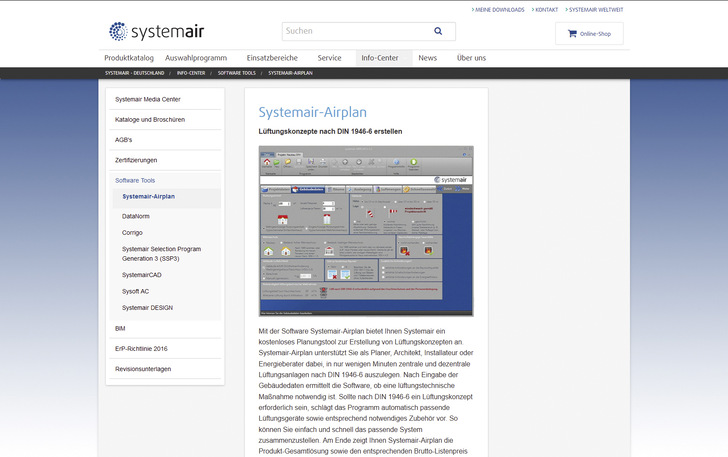Open the Produktkatalog menu
Screen dimensions: 728x457
coord(129,58)
